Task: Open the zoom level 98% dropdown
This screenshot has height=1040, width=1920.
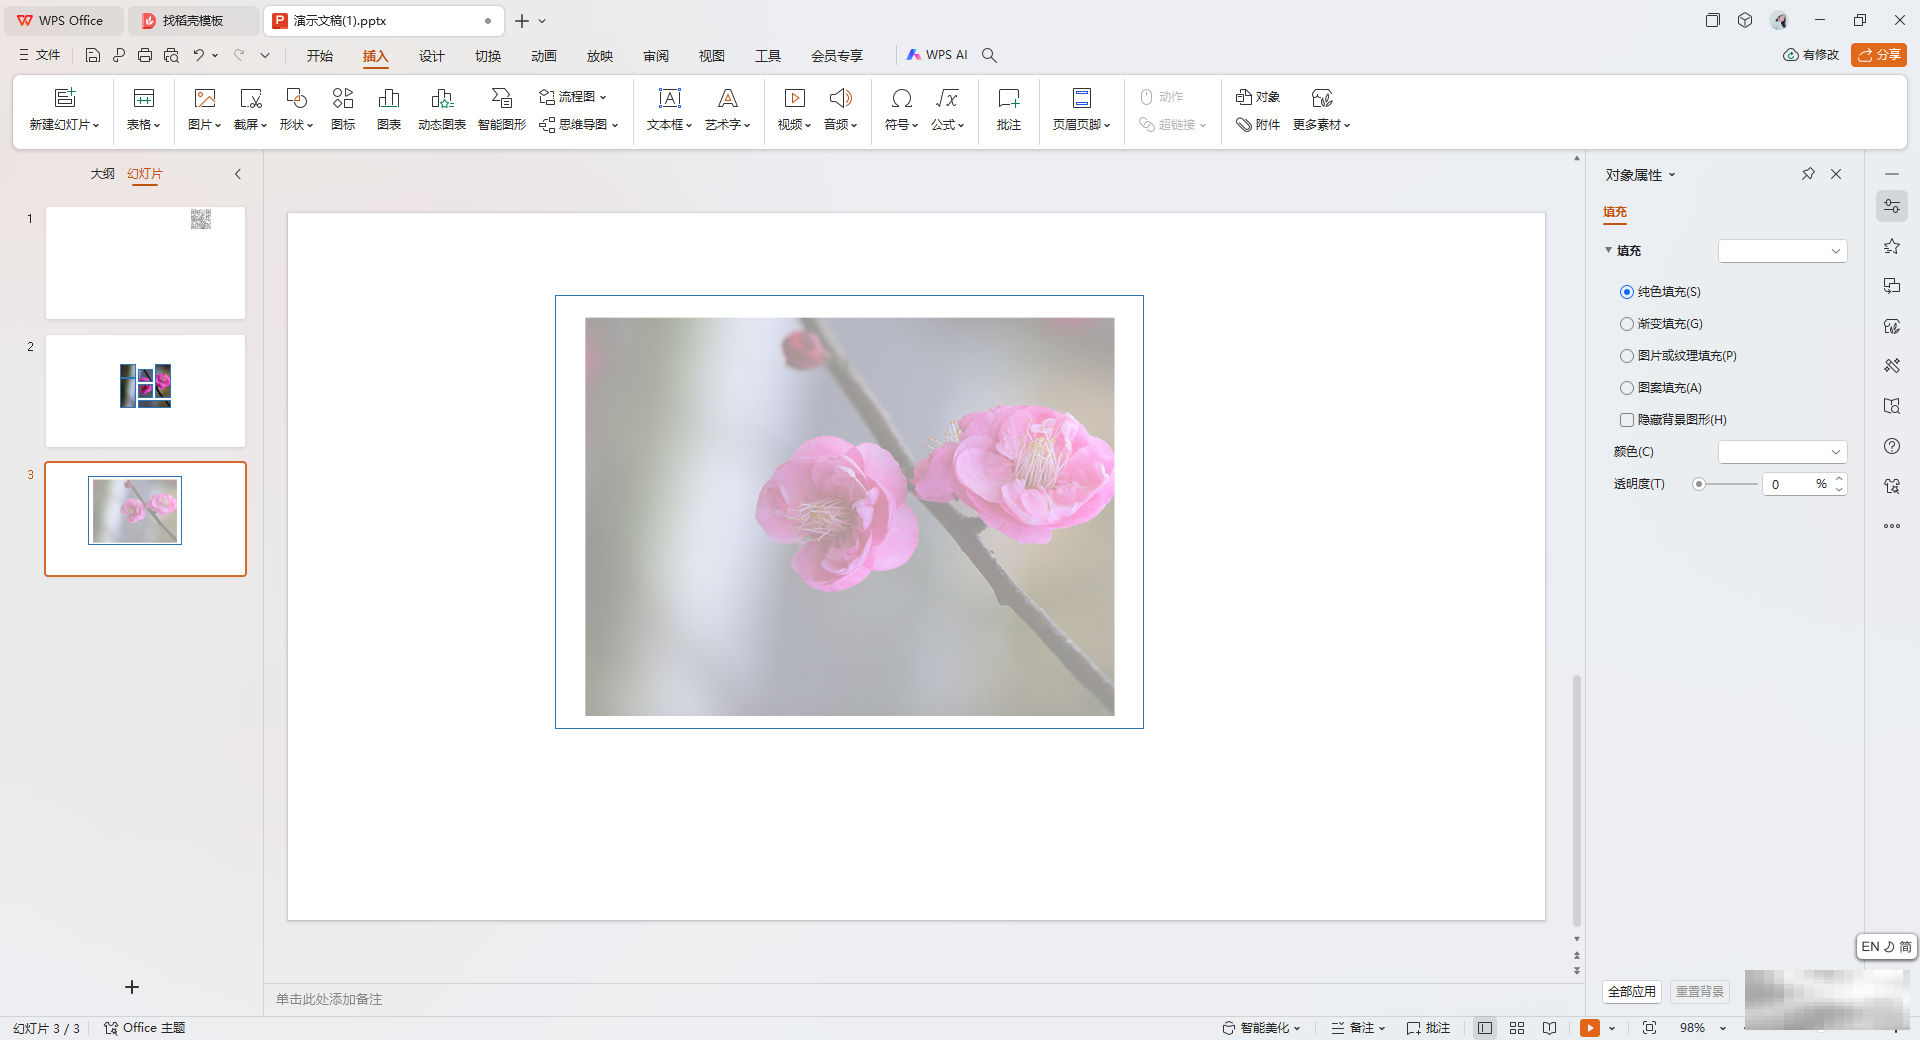Action: 1723,1028
